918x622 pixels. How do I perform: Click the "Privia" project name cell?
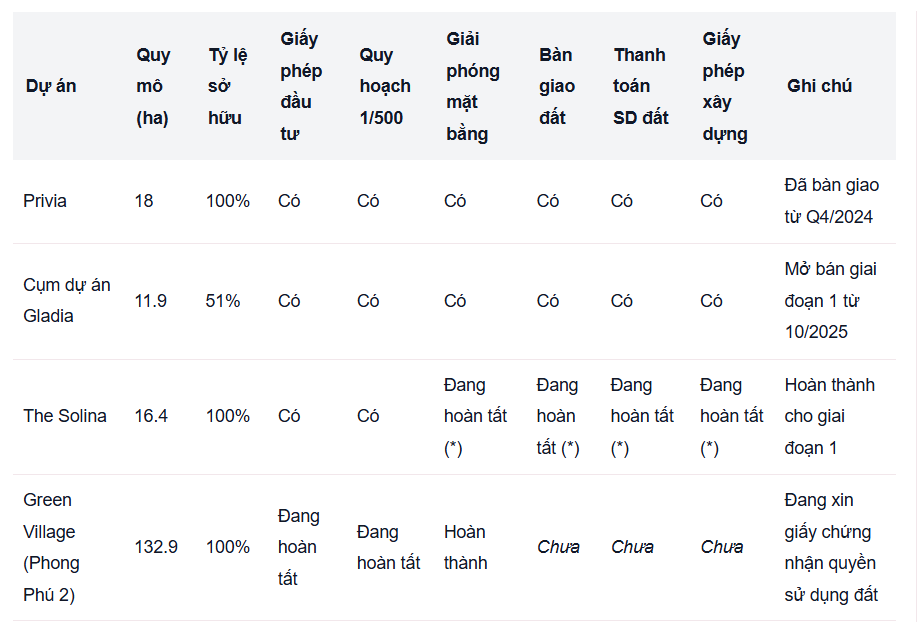coord(45,201)
